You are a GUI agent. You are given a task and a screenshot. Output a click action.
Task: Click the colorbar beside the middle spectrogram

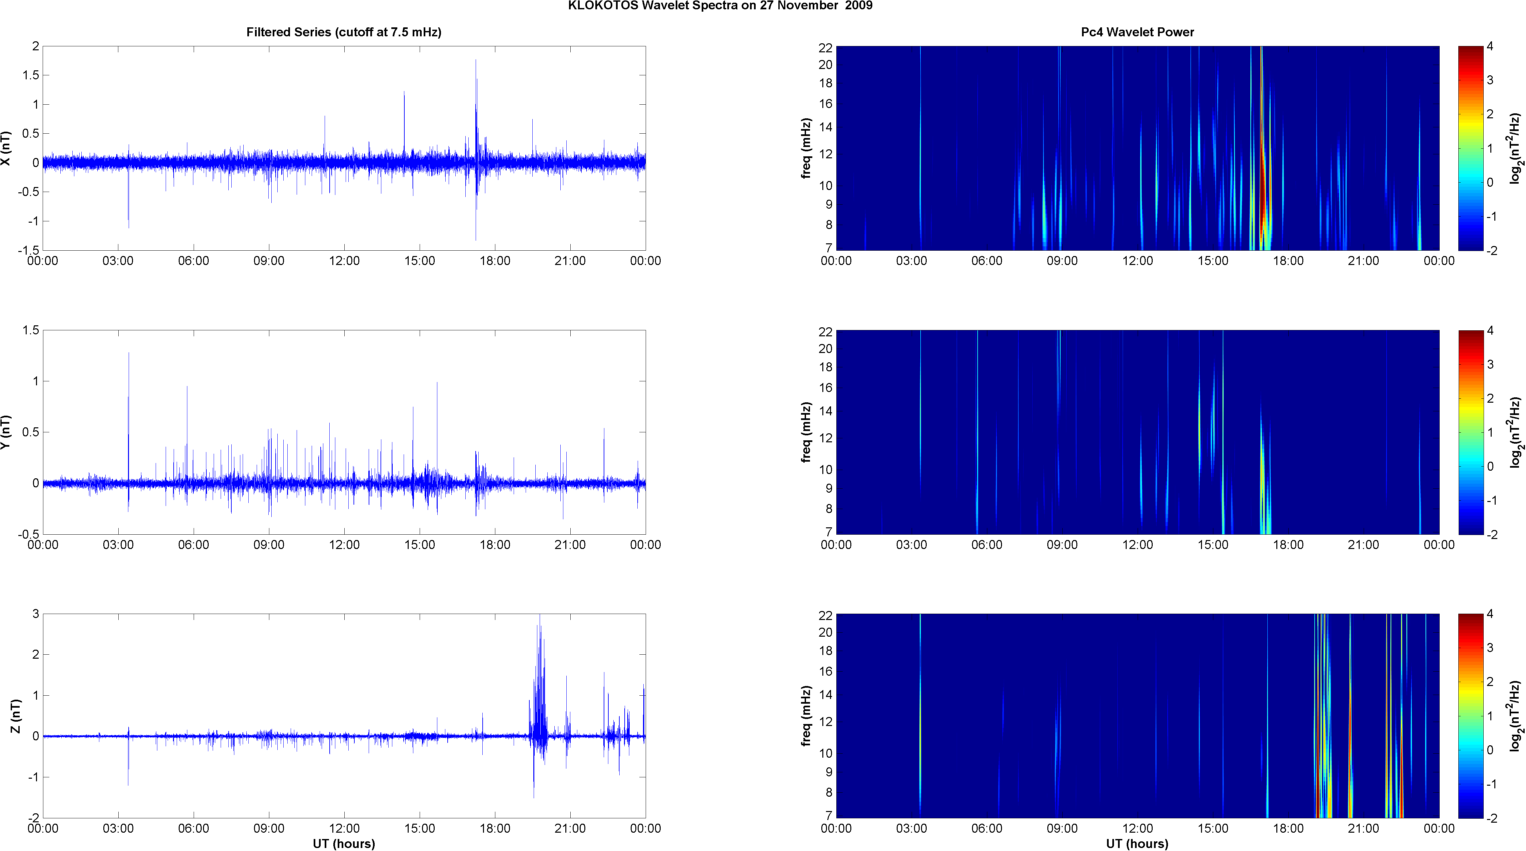(1470, 432)
